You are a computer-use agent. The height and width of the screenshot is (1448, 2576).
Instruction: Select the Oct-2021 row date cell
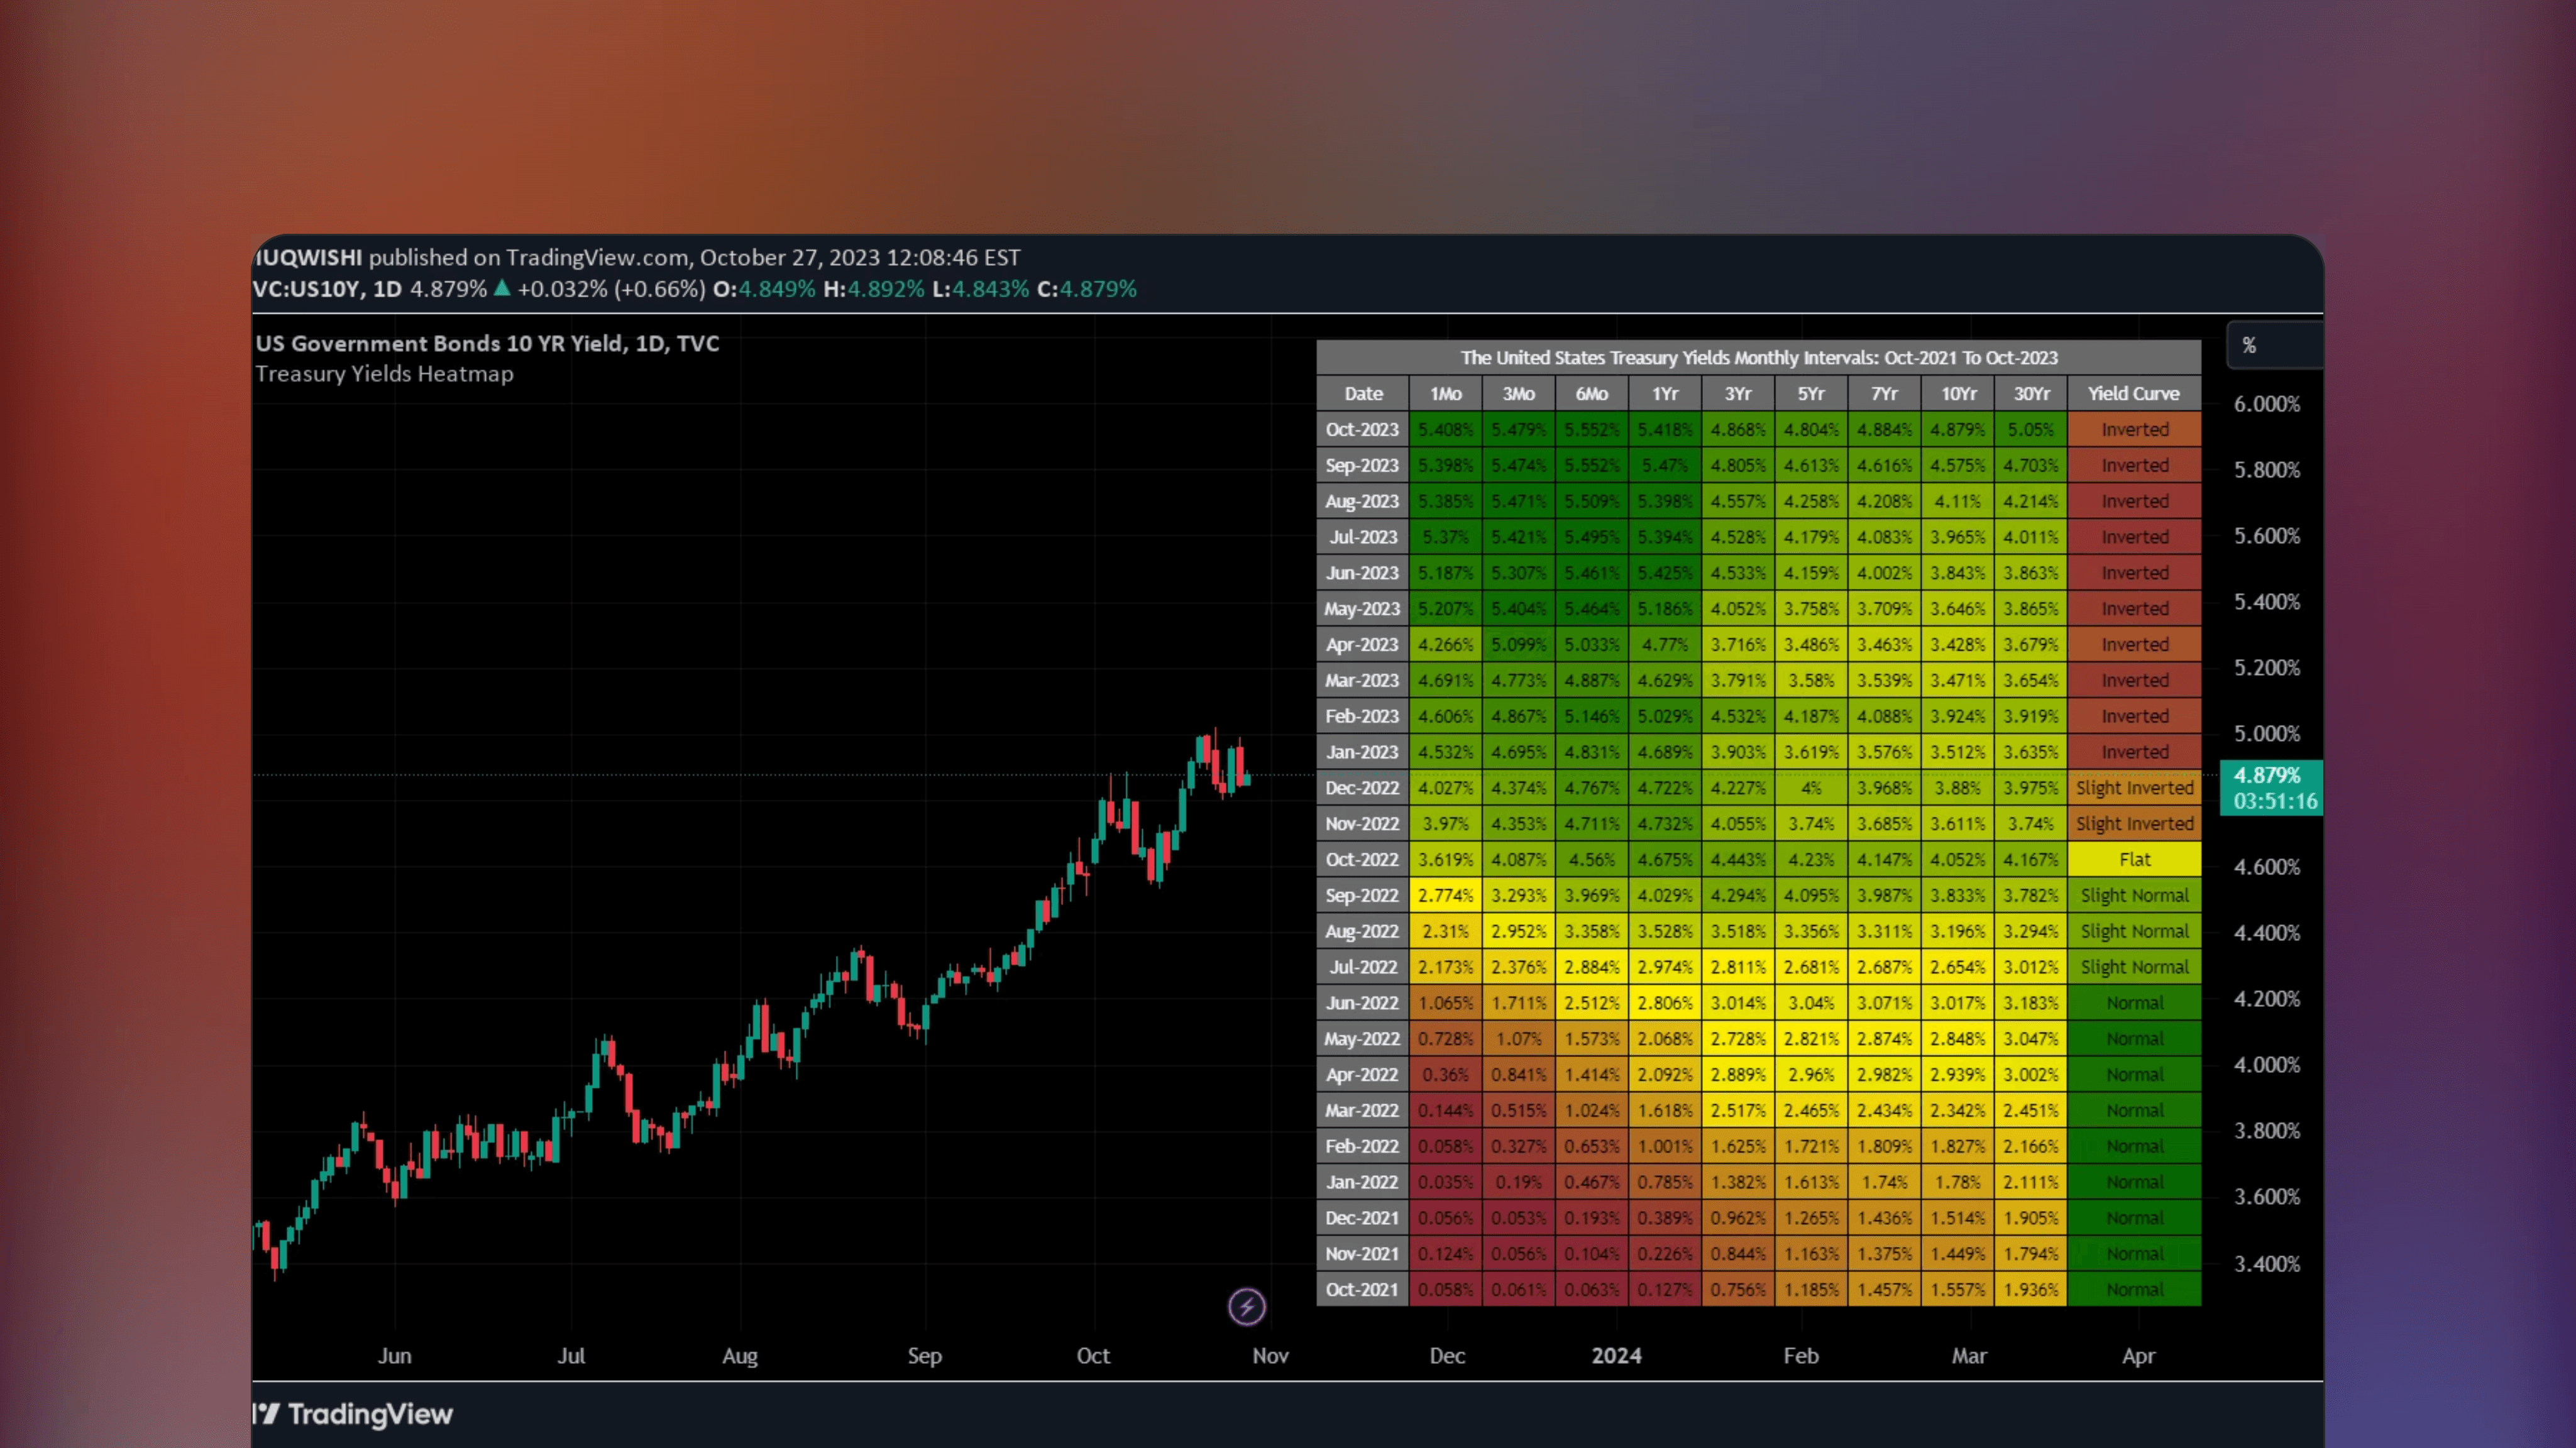pos(1362,1289)
